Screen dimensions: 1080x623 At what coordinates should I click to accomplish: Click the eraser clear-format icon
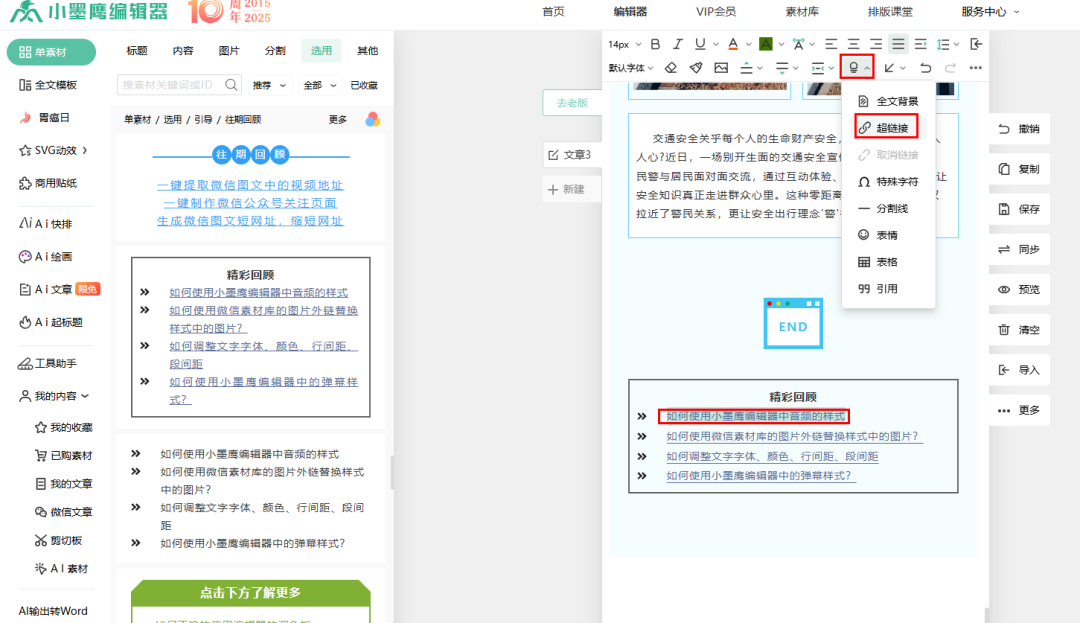pos(671,68)
